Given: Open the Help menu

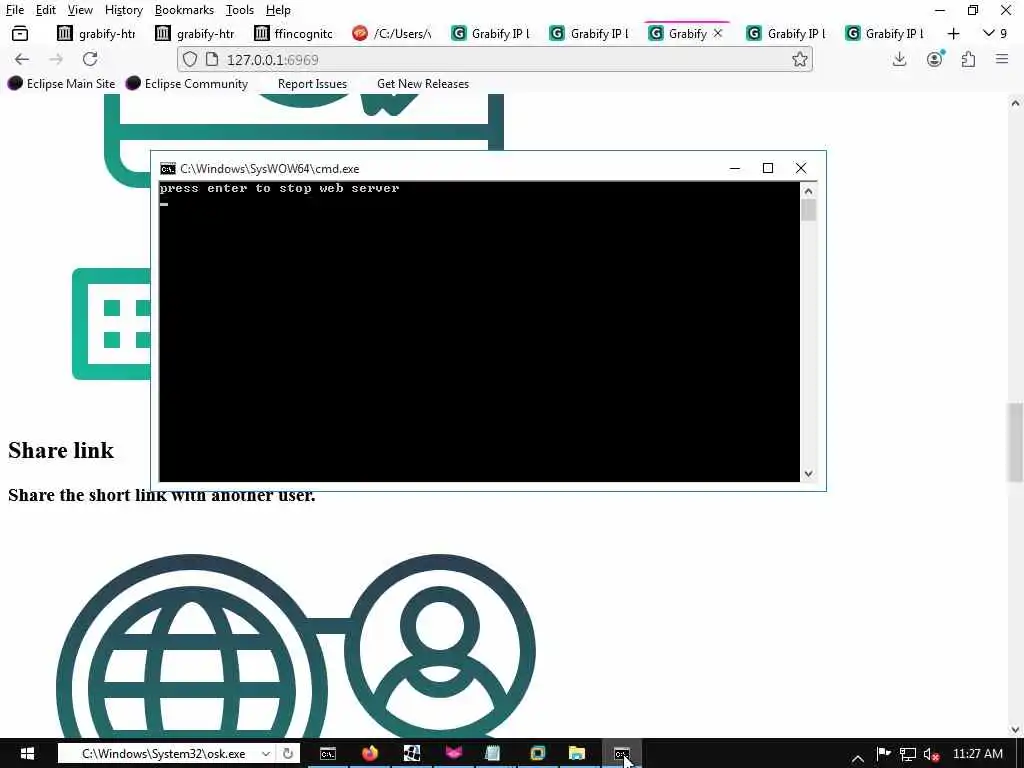Looking at the screenshot, I should tap(278, 10).
